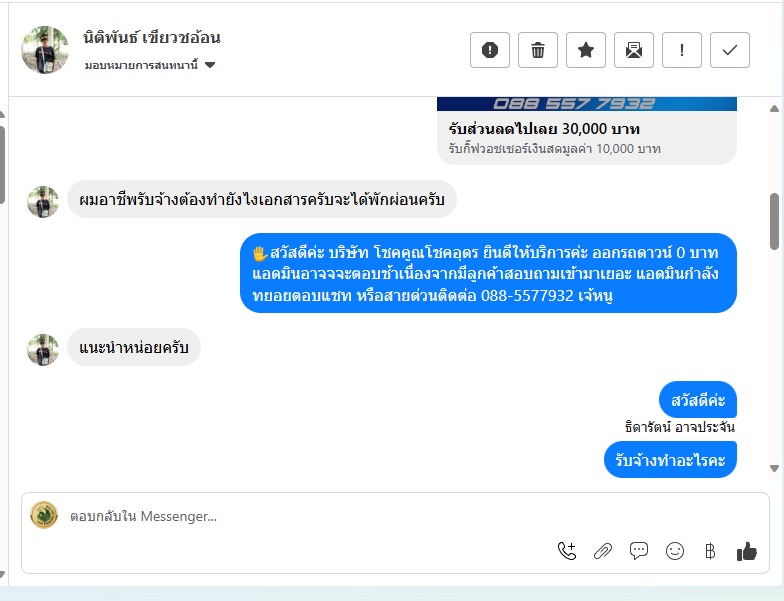784x601 pixels.
Task: Open emoji picker smiley icon
Action: pyautogui.click(x=675, y=551)
